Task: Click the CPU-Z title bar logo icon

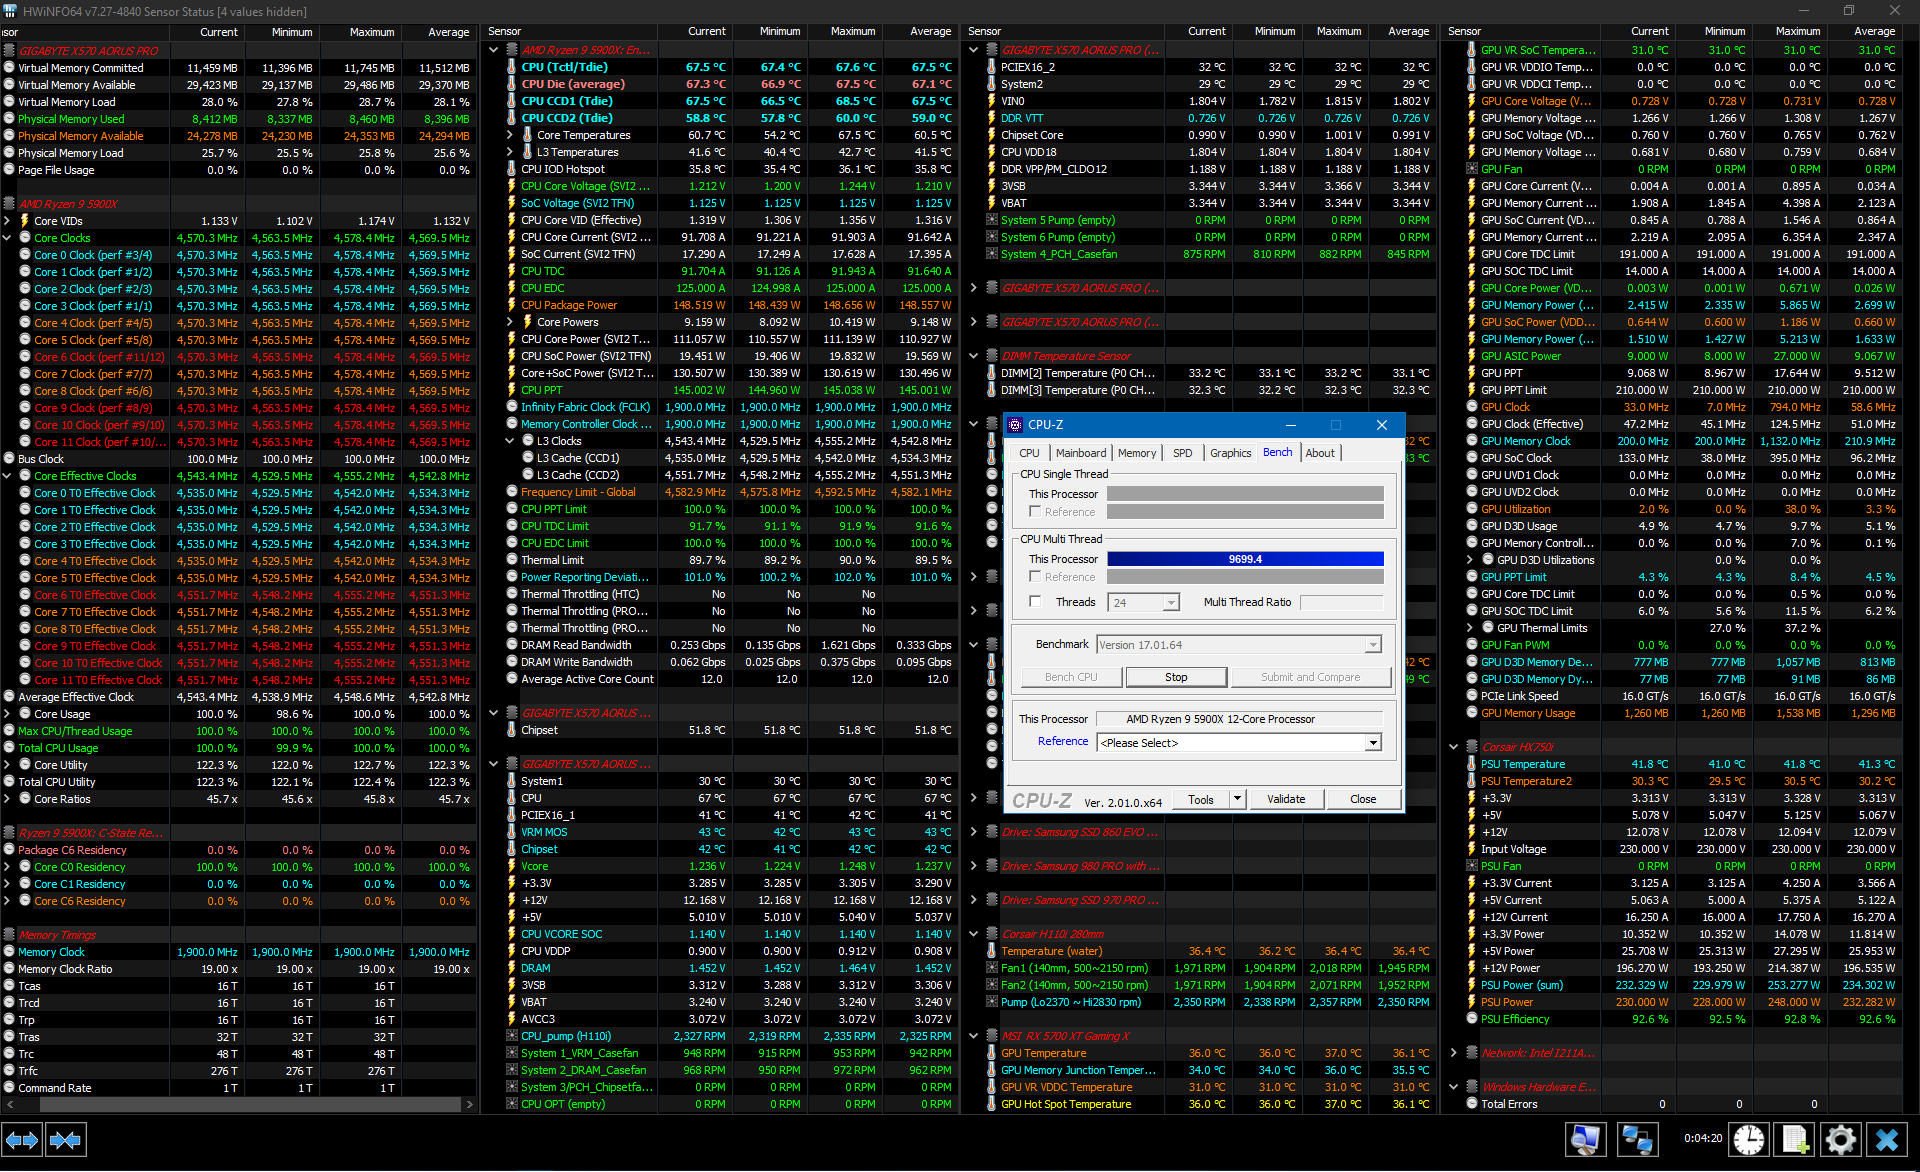Action: 1015,425
